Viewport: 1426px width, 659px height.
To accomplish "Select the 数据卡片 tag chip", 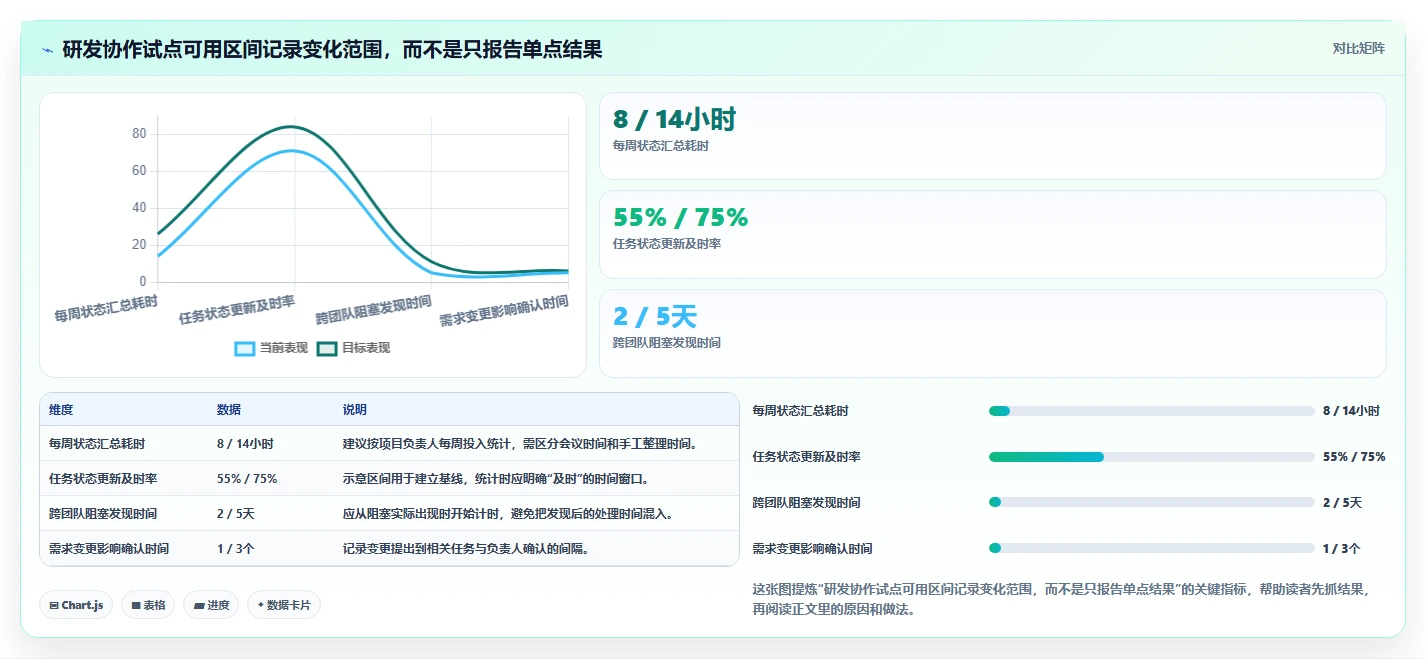I will pos(284,605).
